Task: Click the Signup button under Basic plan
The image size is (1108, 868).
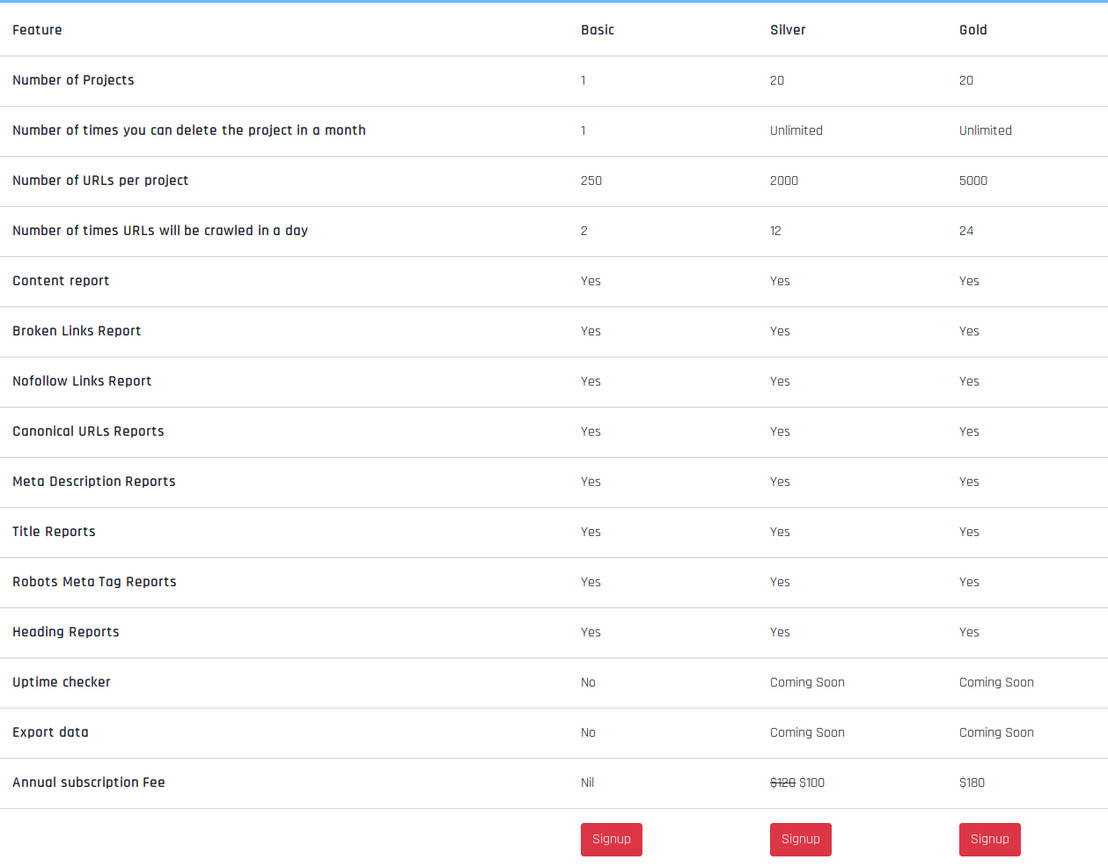Action: 611,839
